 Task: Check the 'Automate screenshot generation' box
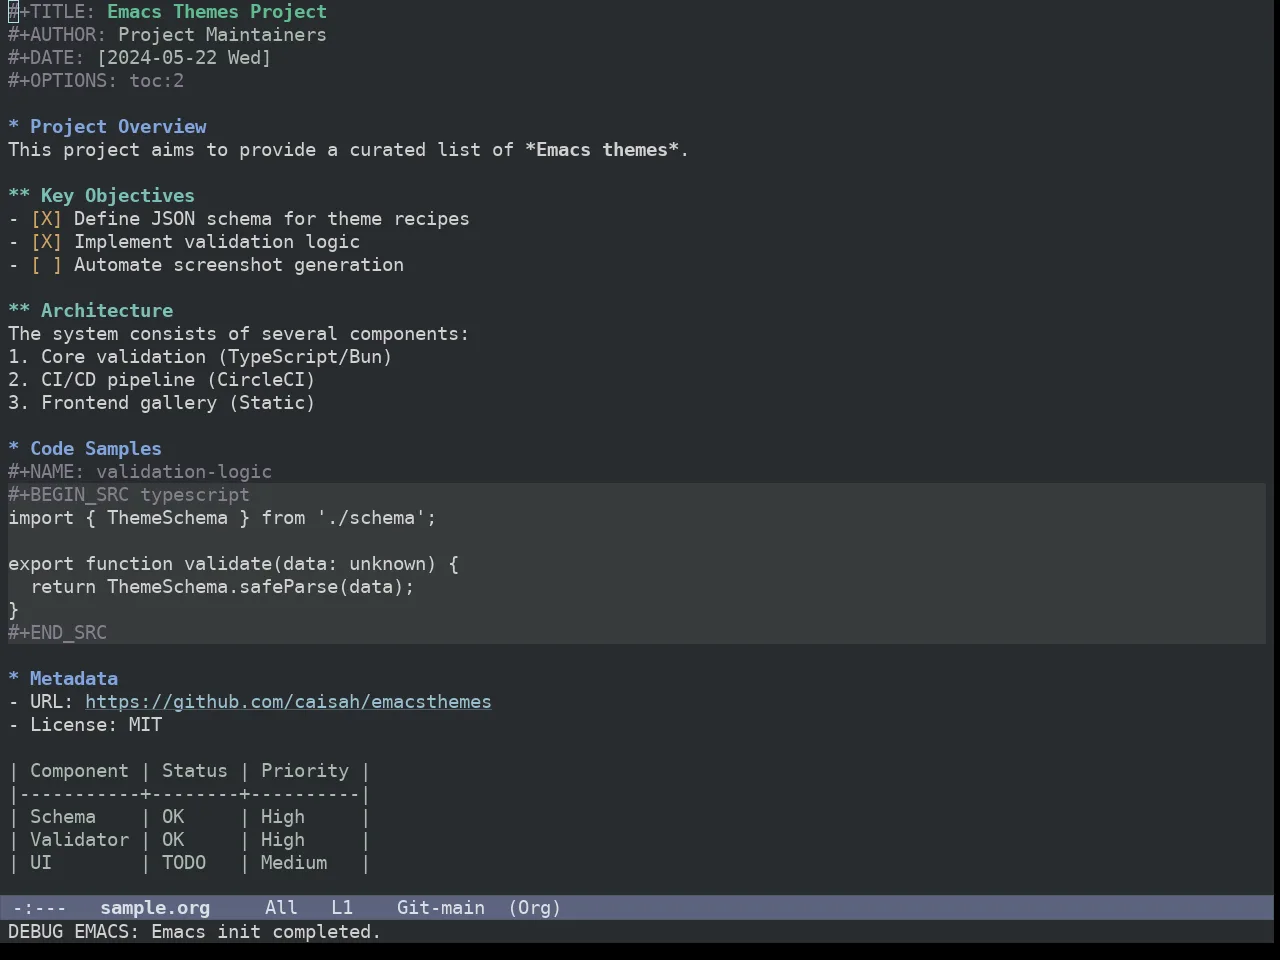point(46,265)
